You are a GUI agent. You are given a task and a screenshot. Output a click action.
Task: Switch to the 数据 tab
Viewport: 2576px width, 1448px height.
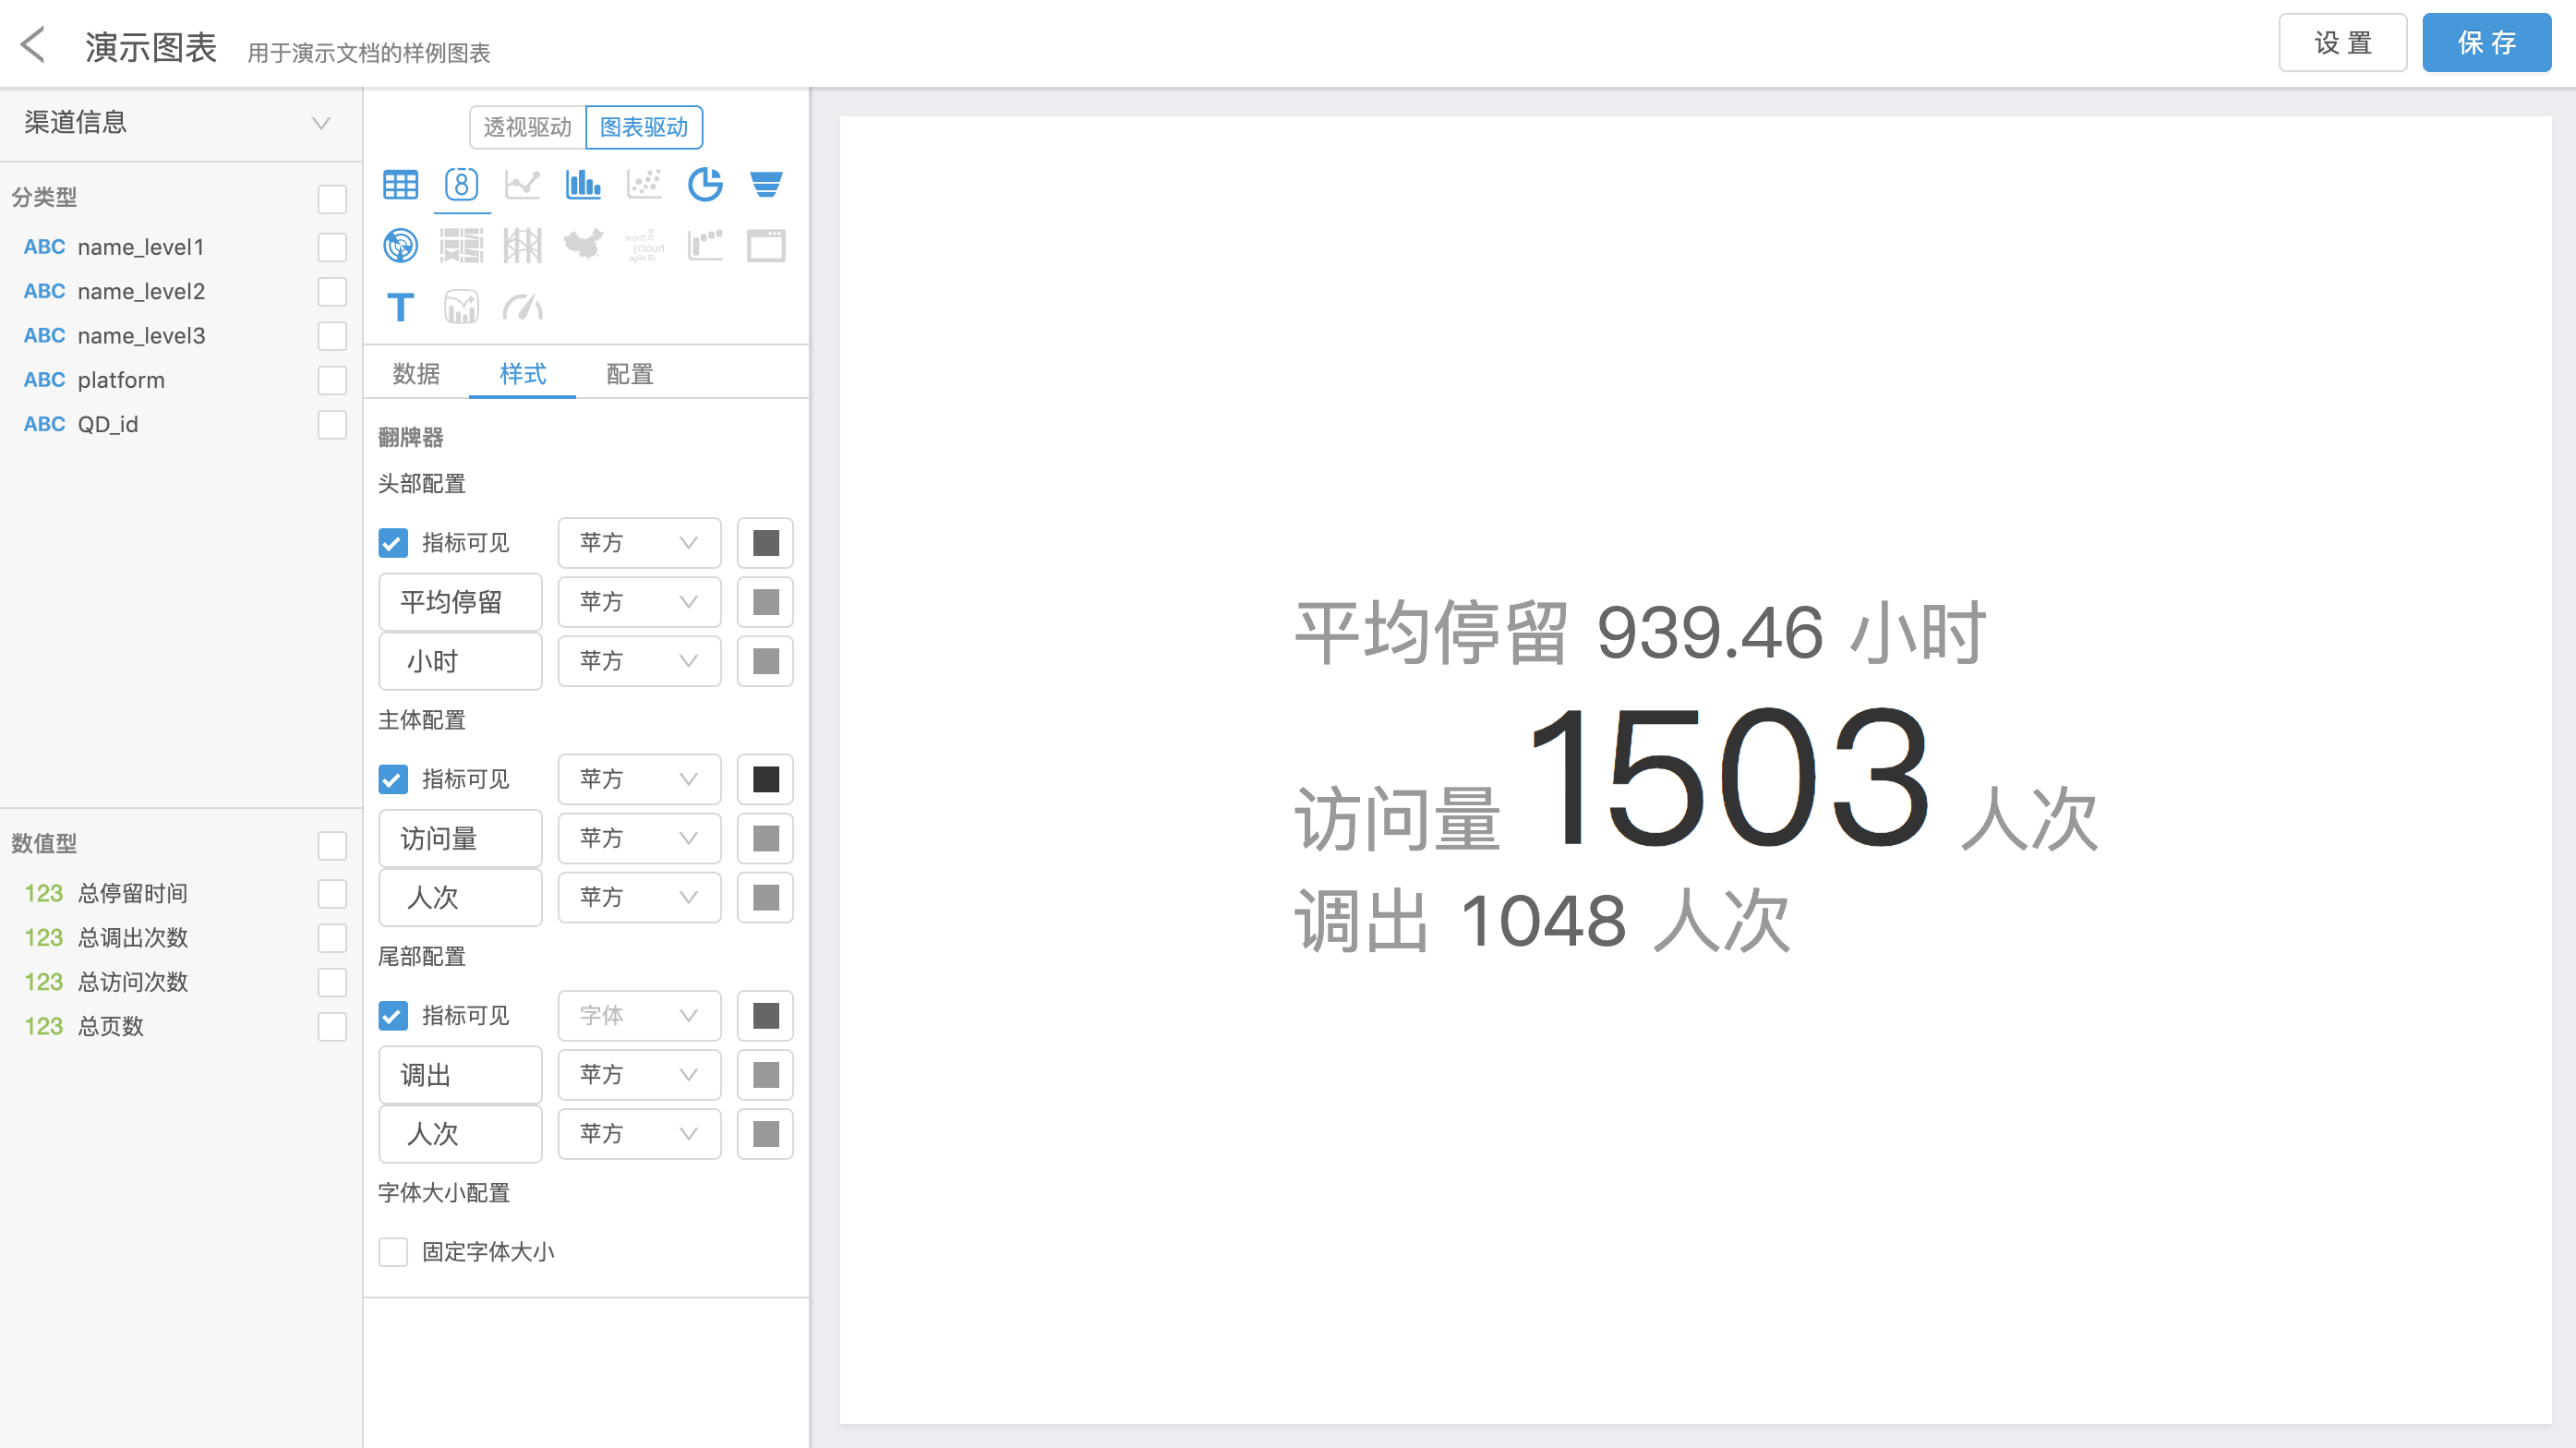pos(416,374)
